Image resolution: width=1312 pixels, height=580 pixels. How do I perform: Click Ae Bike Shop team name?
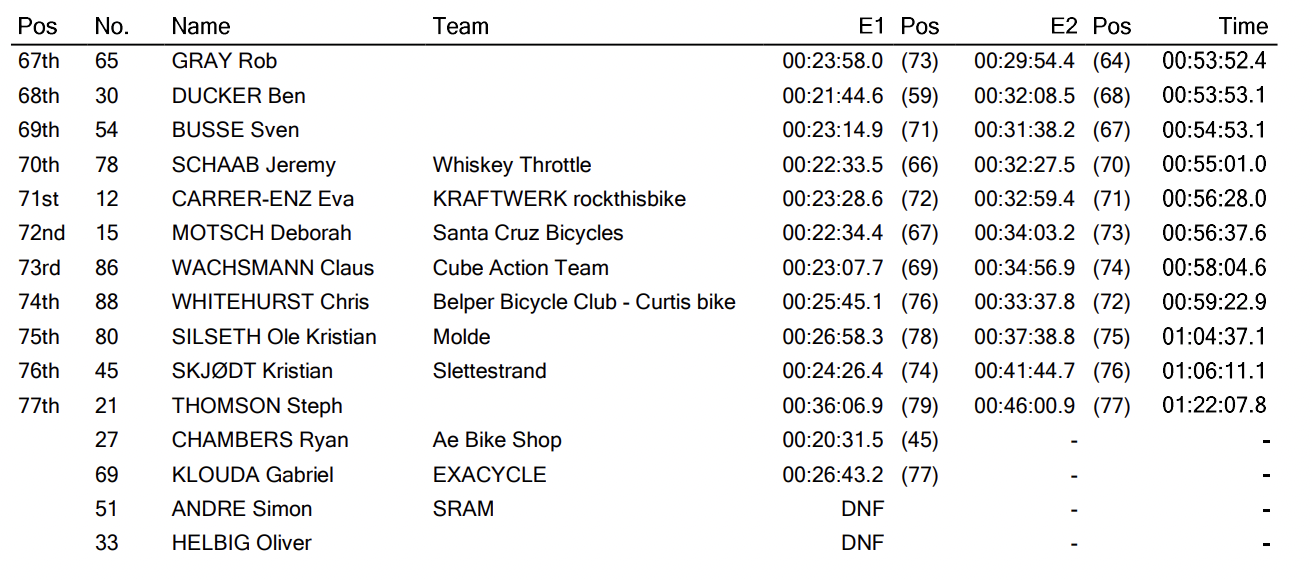coord(497,440)
